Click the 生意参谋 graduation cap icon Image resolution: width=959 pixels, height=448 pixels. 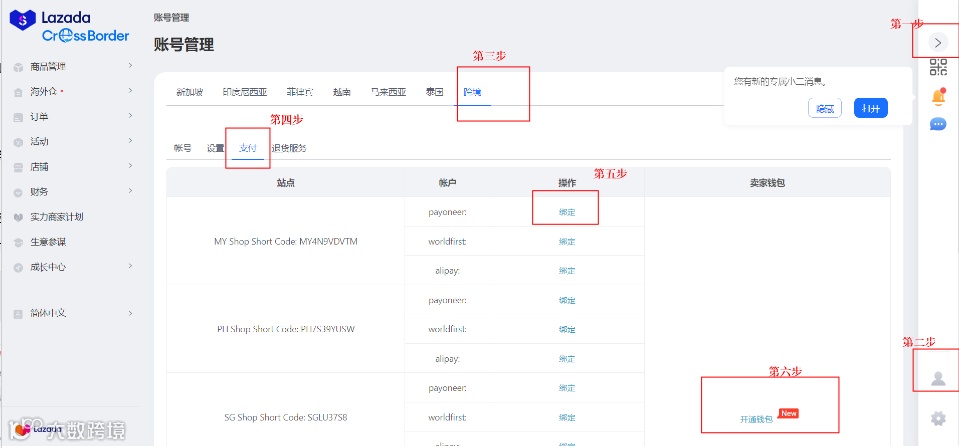coord(18,242)
